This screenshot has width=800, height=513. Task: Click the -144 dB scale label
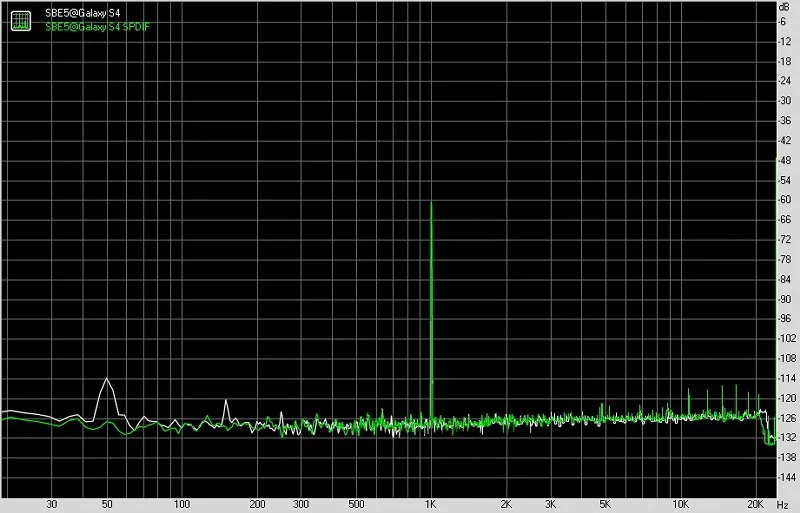pyautogui.click(x=785, y=478)
